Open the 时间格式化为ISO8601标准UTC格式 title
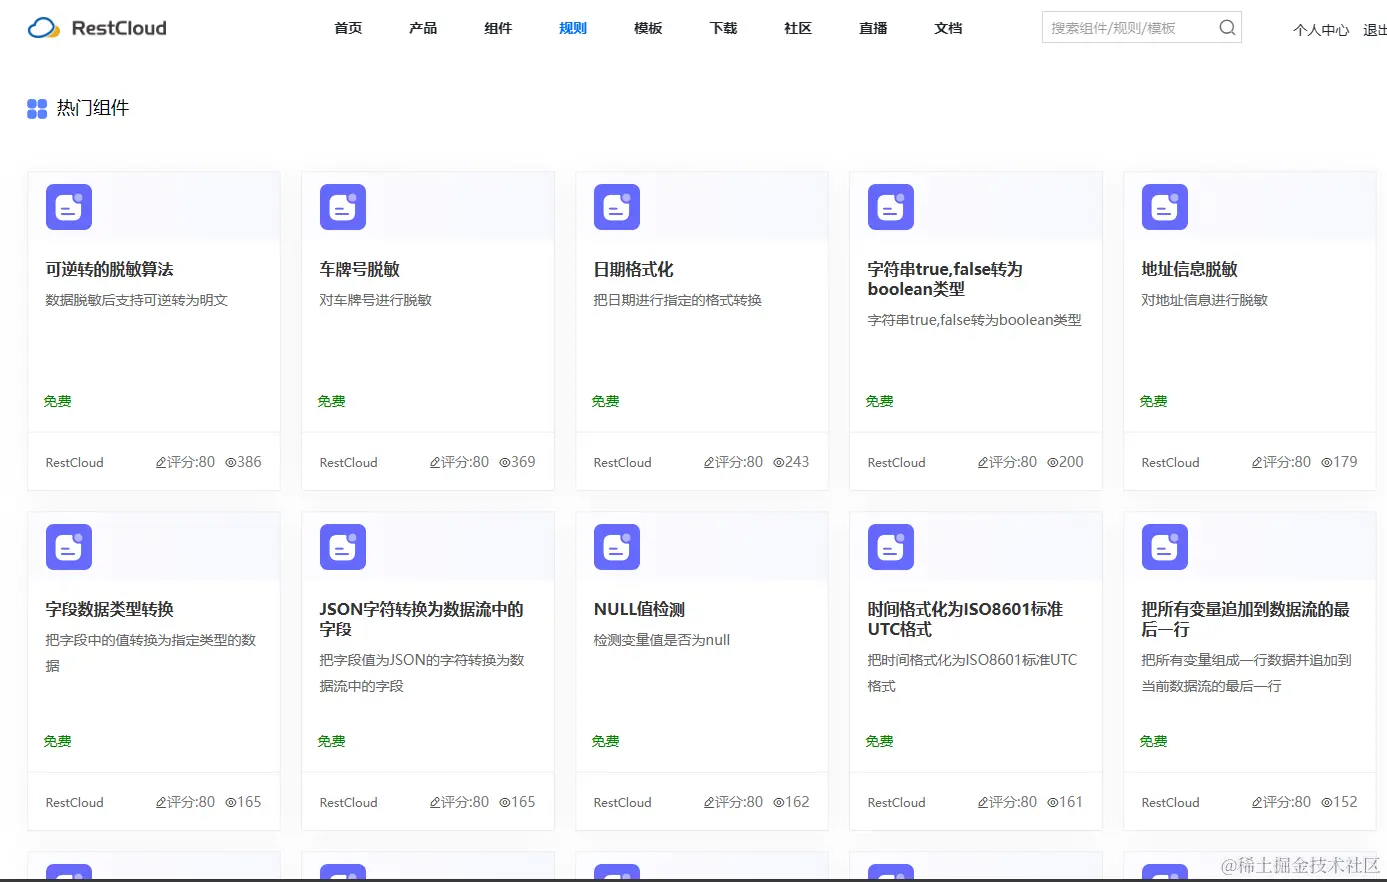 965,619
